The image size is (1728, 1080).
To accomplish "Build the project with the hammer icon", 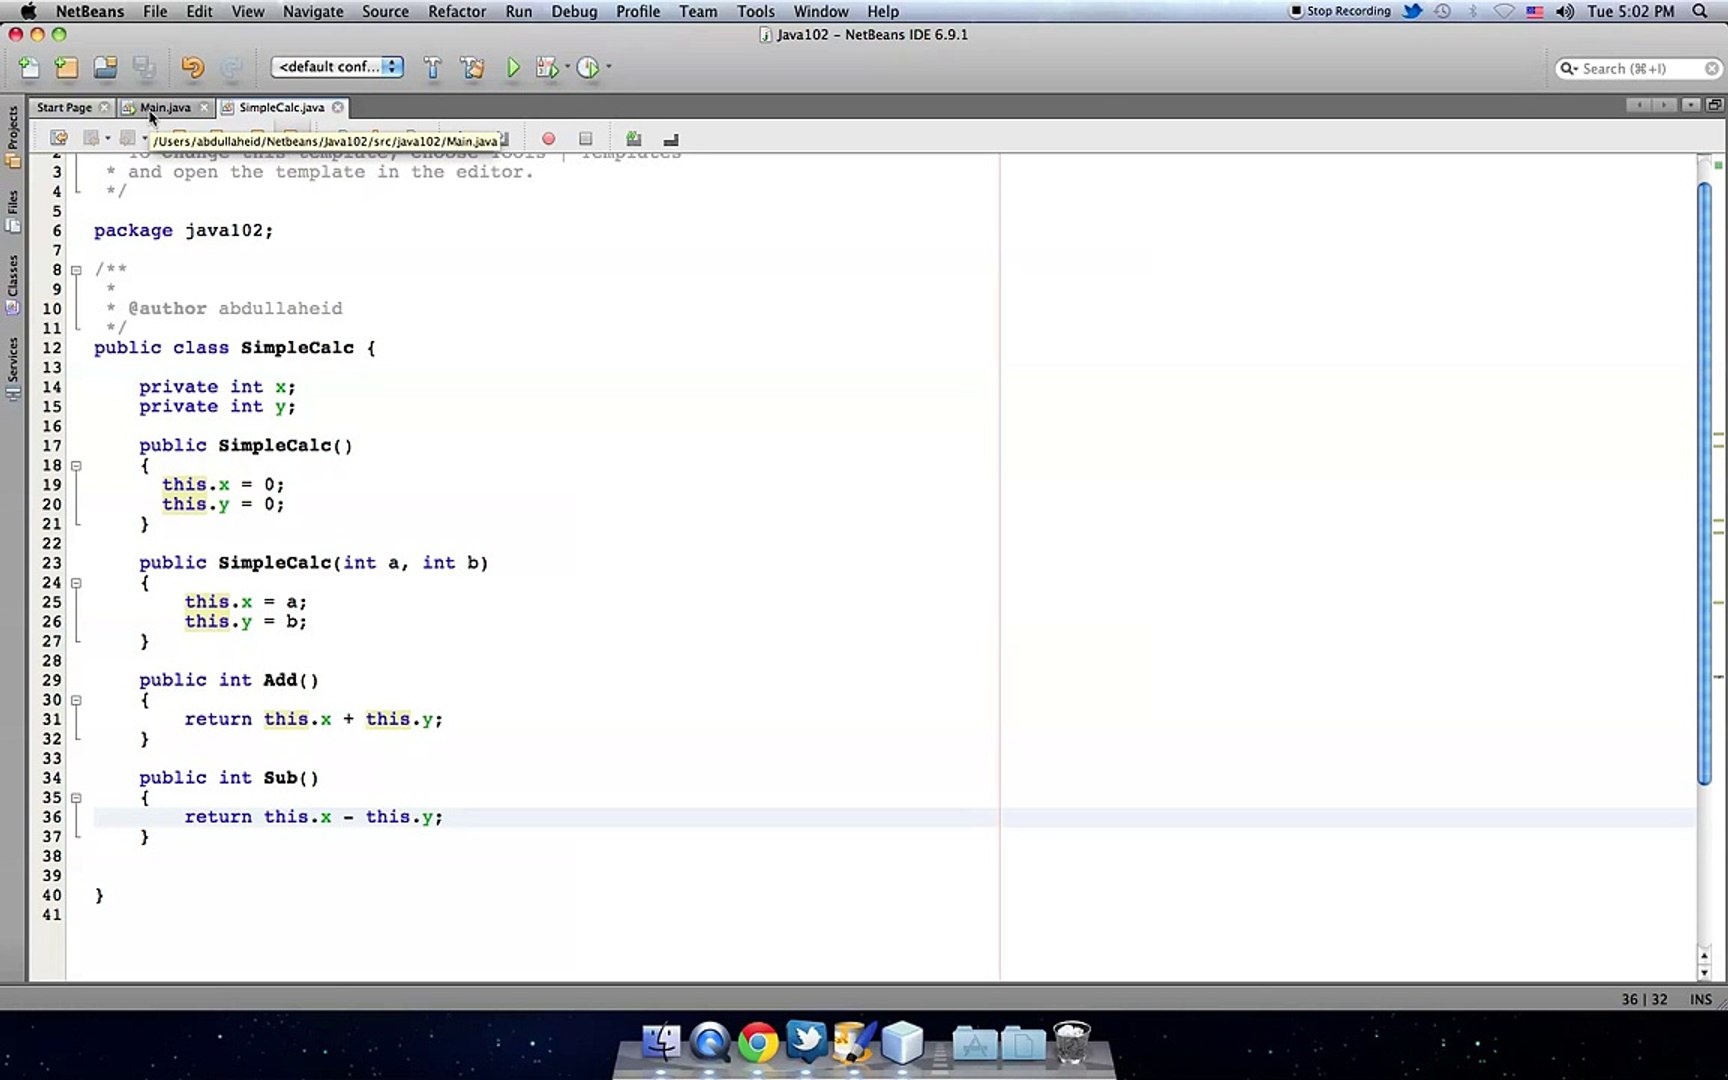I will 432,67.
